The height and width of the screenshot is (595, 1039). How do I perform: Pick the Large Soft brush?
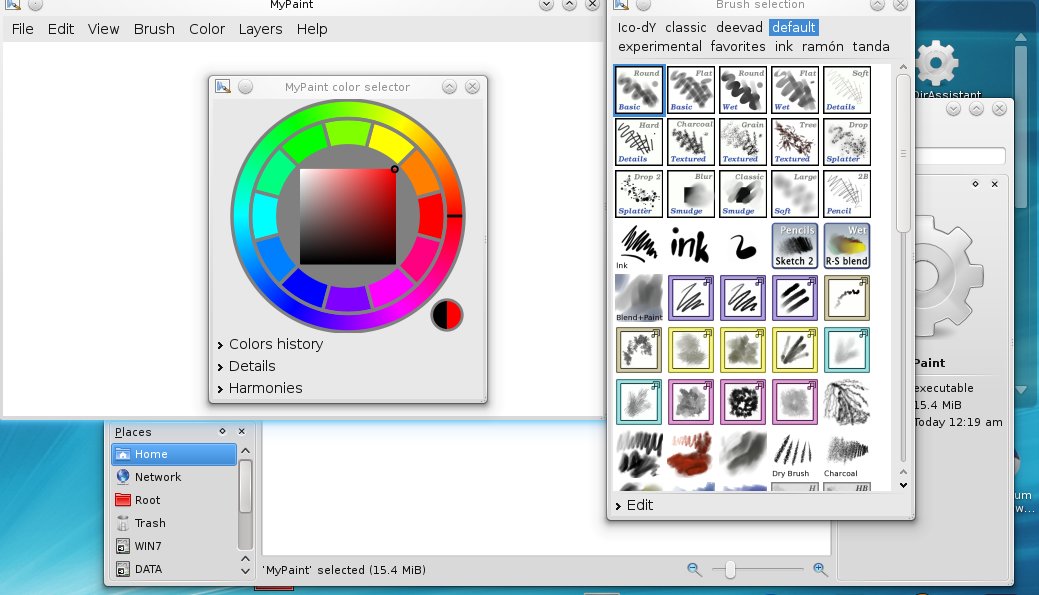[794, 194]
